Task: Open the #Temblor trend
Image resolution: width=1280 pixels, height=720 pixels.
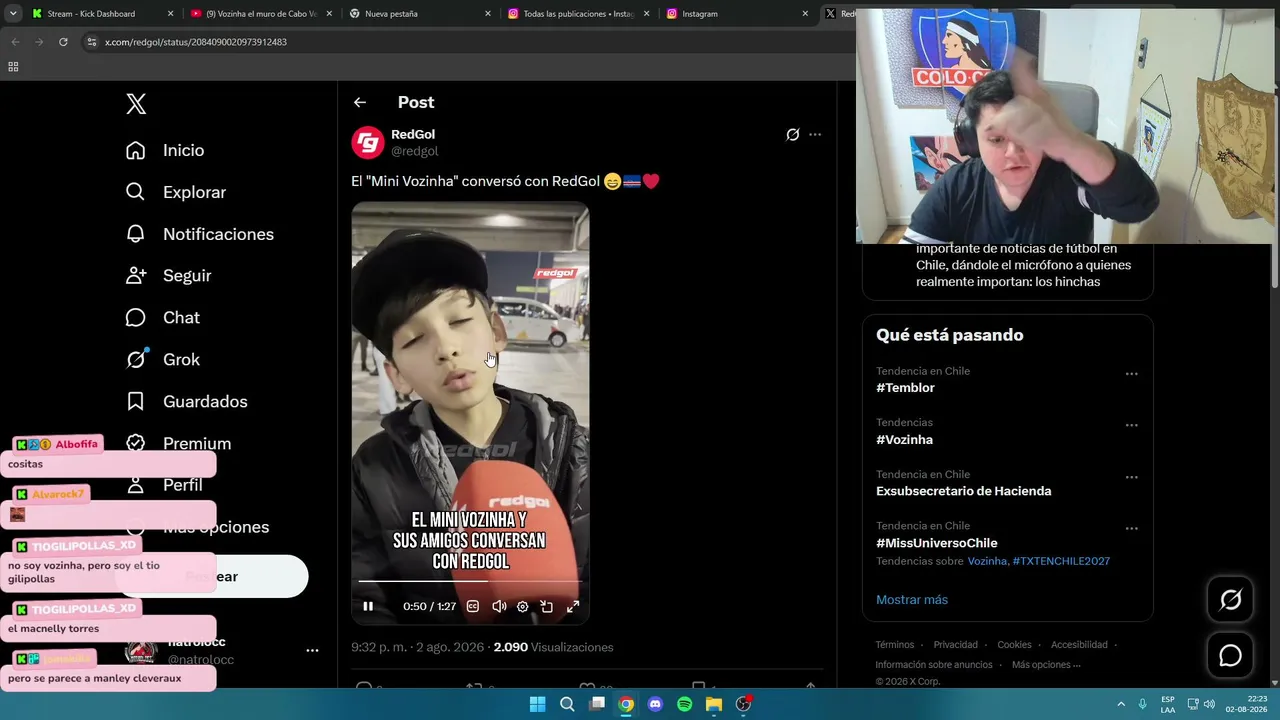Action: click(x=905, y=388)
